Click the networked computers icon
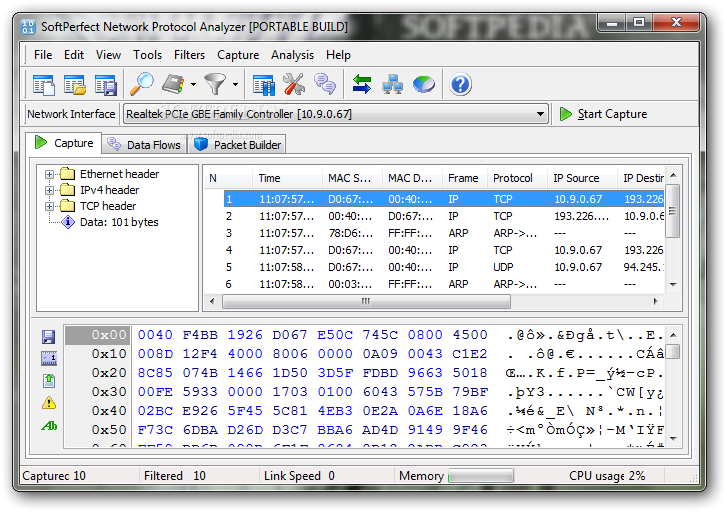 click(392, 85)
